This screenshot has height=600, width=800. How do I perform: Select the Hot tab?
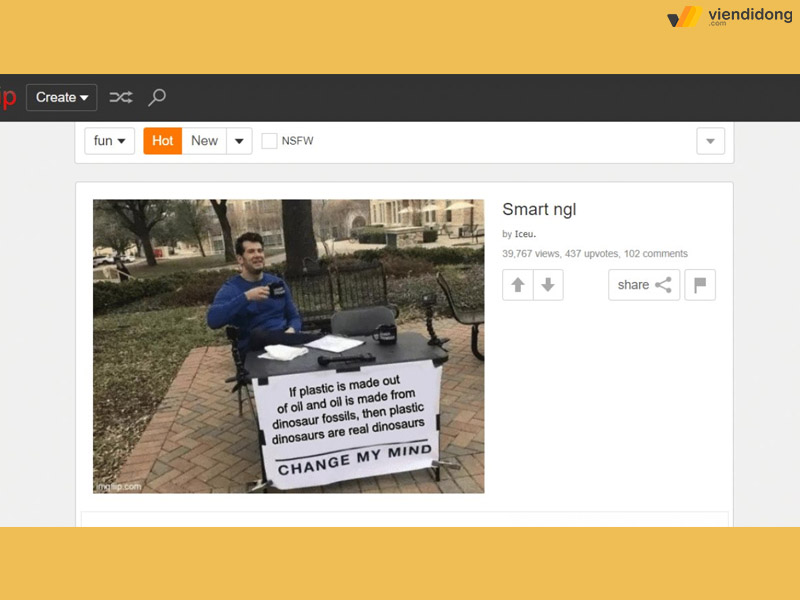pyautogui.click(x=163, y=141)
